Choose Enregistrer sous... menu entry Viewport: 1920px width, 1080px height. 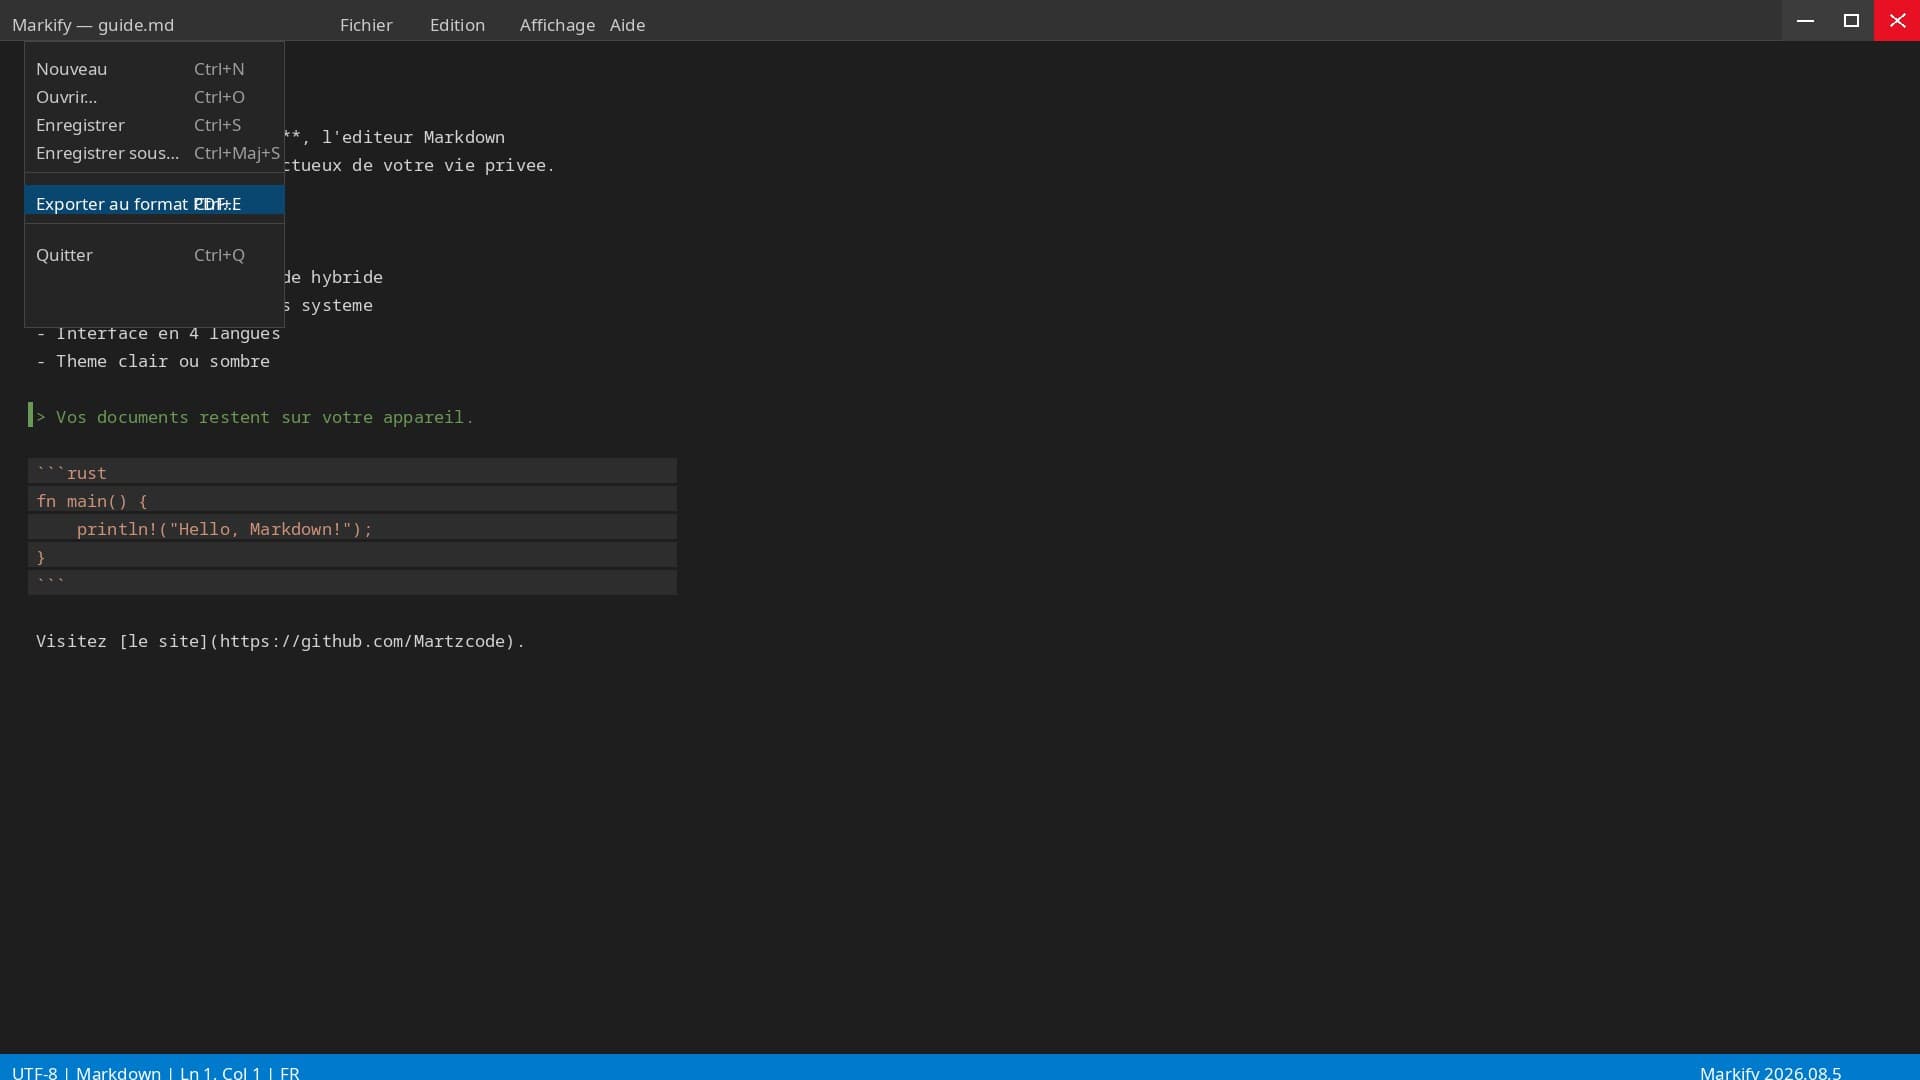coord(154,153)
